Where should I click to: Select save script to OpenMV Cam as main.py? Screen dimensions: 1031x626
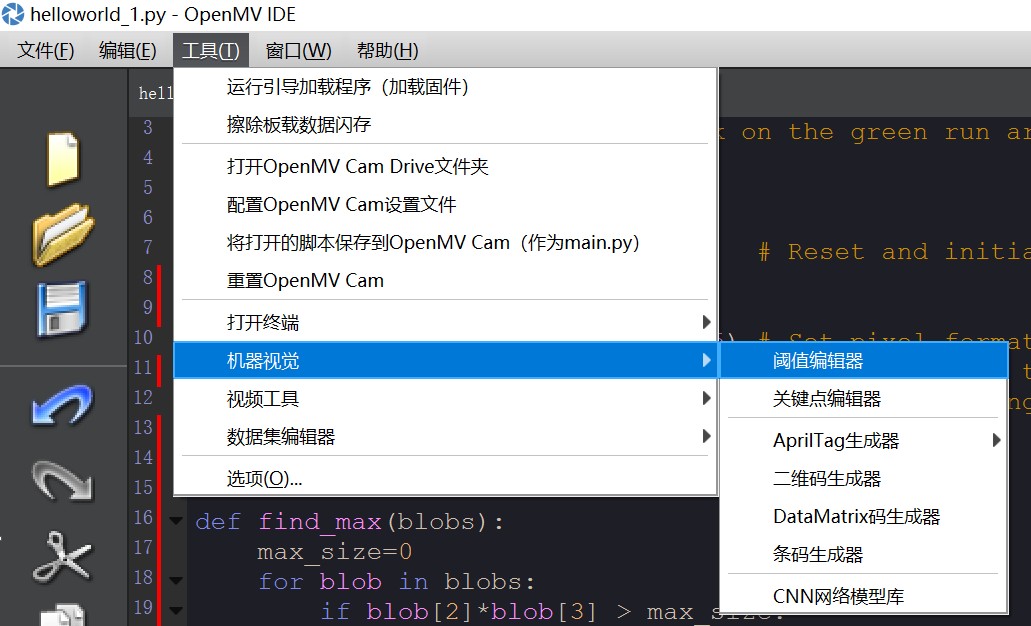[x=446, y=243]
